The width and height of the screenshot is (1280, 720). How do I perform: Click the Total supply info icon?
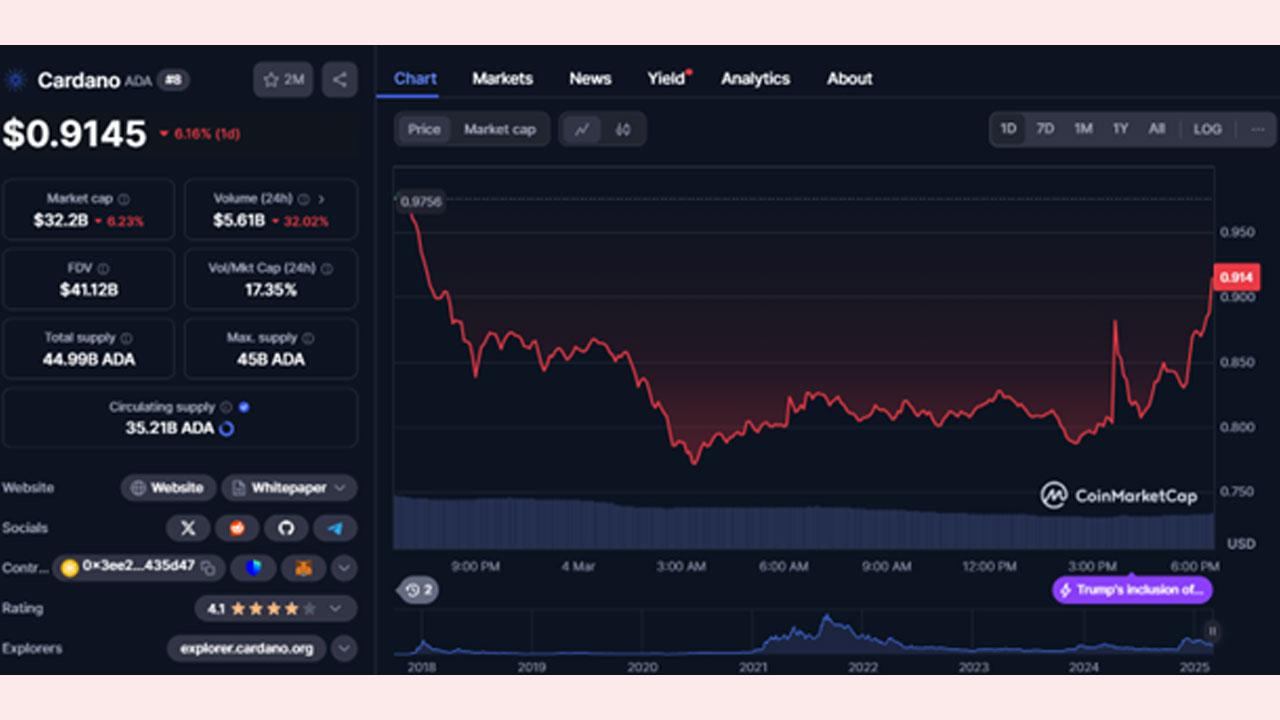[x=126, y=339]
